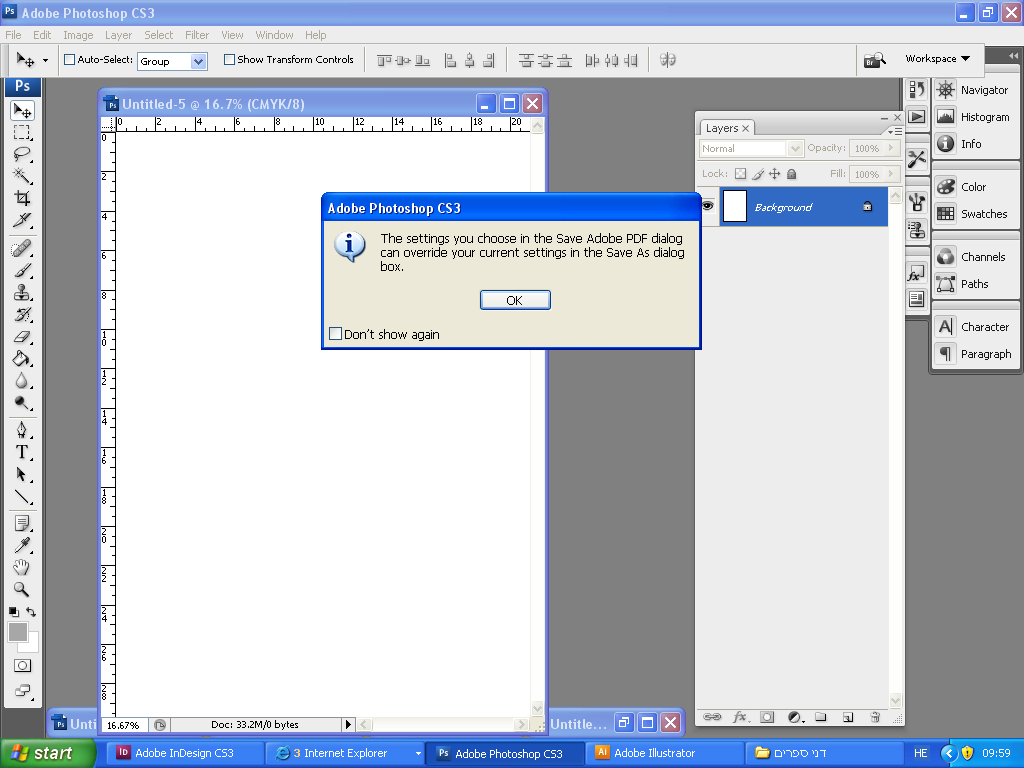Collapse the panel dock double-arrow
1024x768 pixels.
[x=1013, y=56]
